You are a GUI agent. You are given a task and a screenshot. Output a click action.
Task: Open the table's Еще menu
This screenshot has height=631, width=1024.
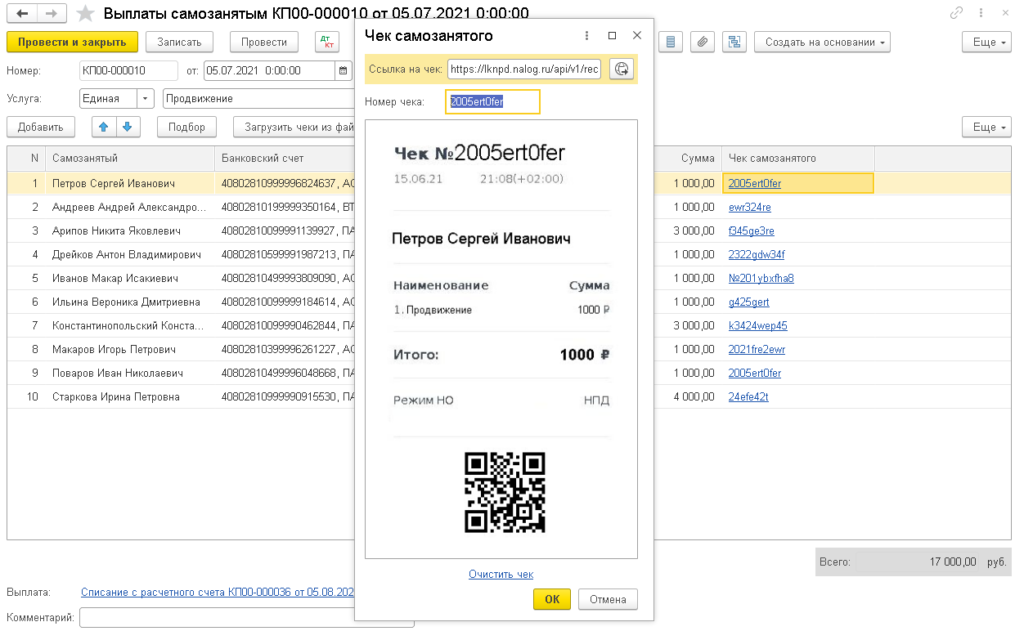986,127
